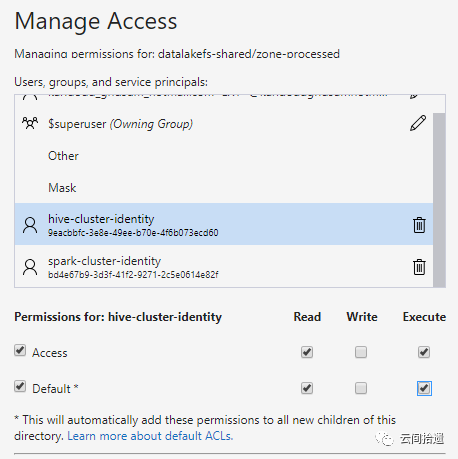Select the Other entry in list
The image size is (458, 459).
(224, 156)
